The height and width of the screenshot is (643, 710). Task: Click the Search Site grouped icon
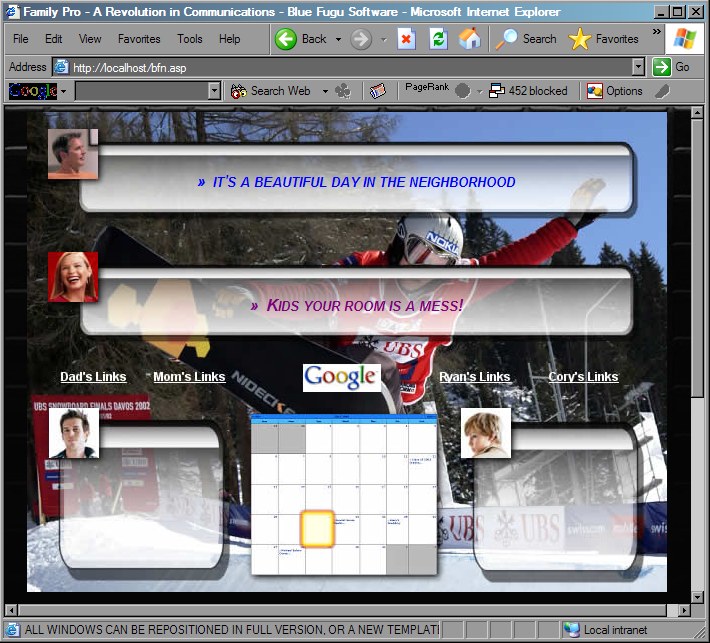coord(343,91)
